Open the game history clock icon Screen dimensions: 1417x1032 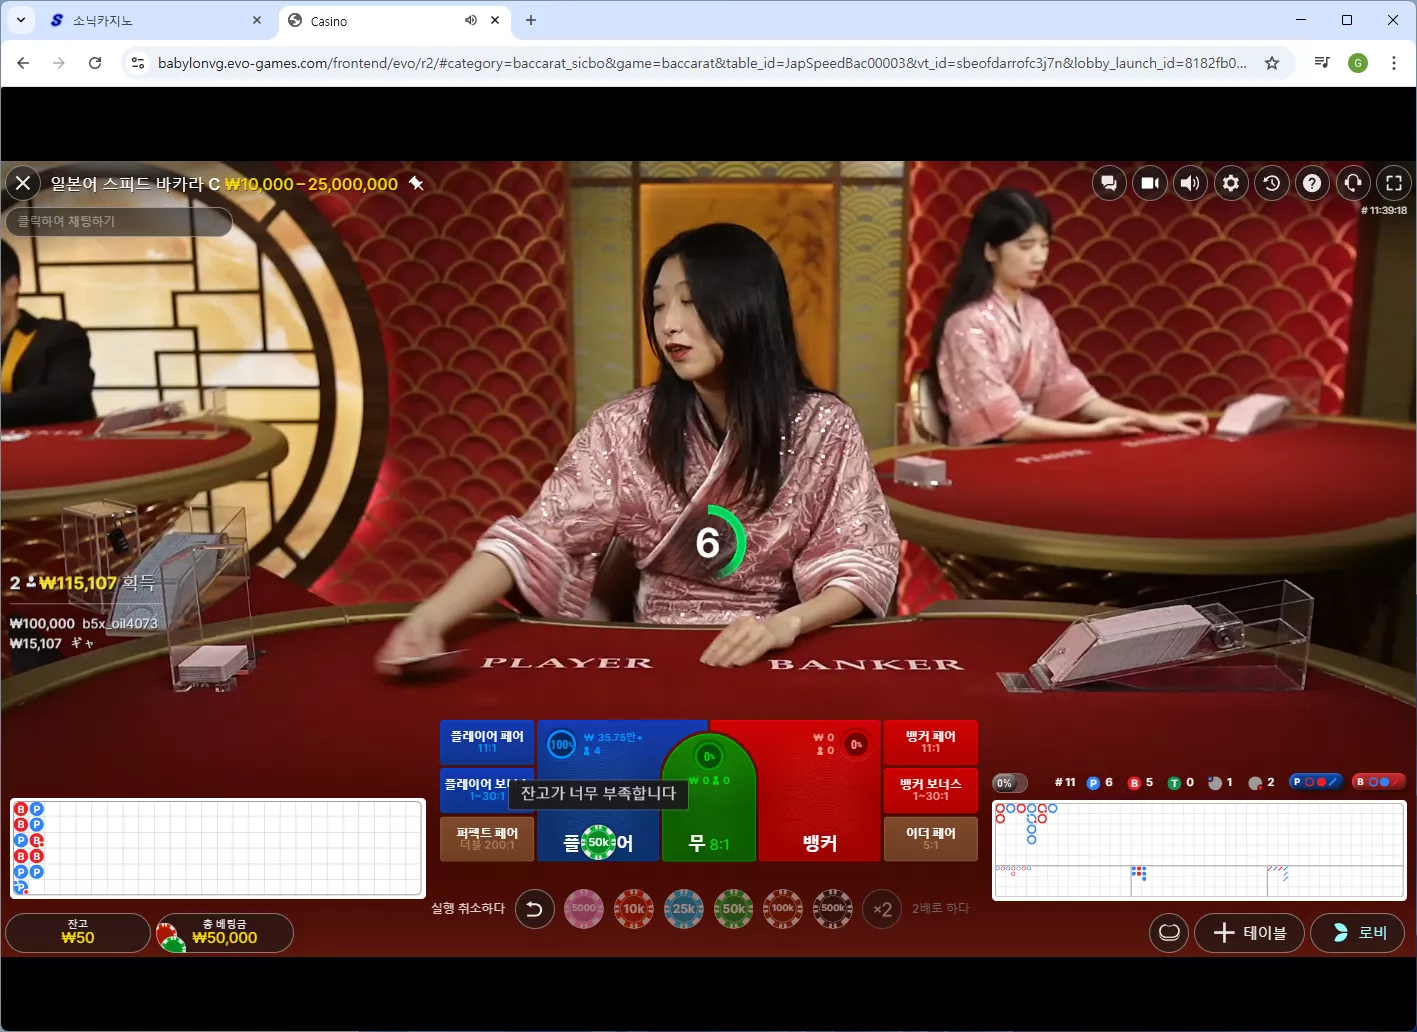click(1272, 183)
